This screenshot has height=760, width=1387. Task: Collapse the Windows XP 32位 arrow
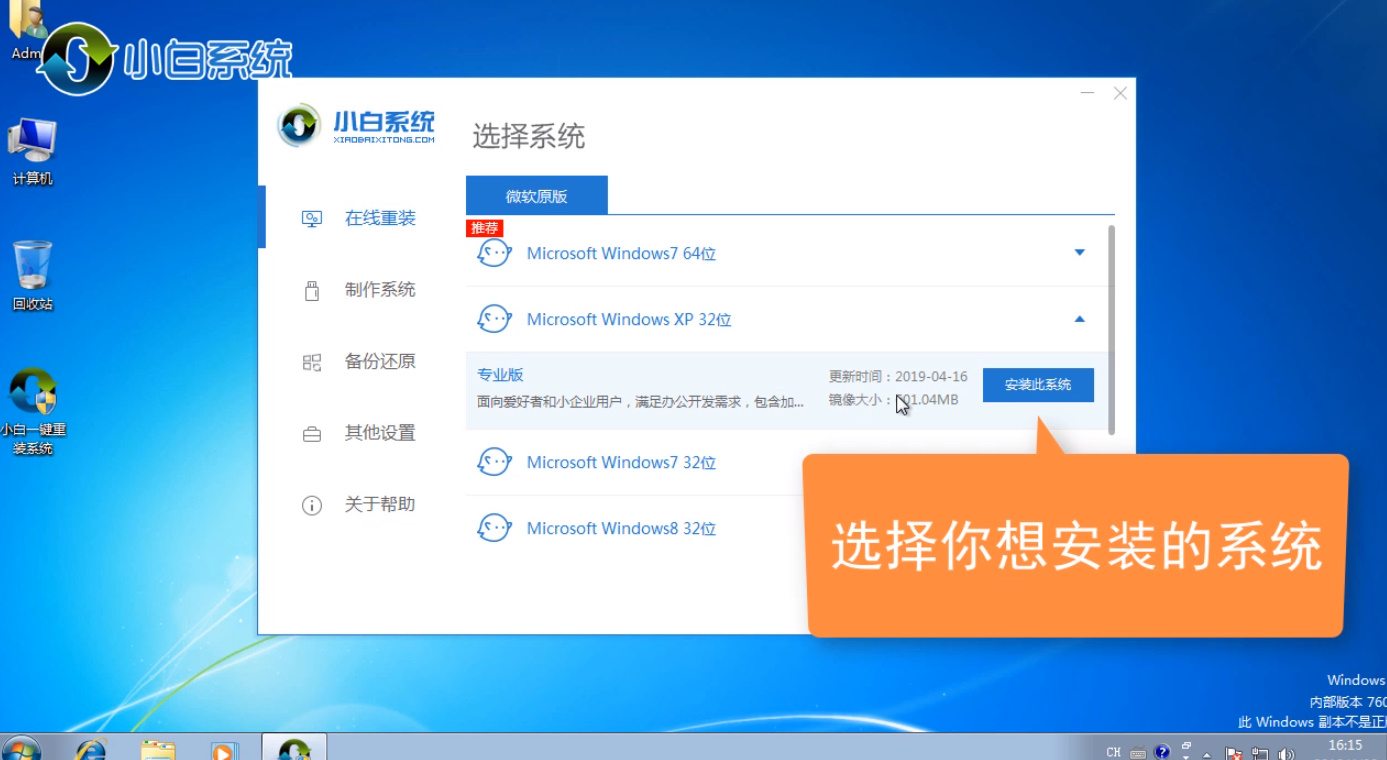1080,319
